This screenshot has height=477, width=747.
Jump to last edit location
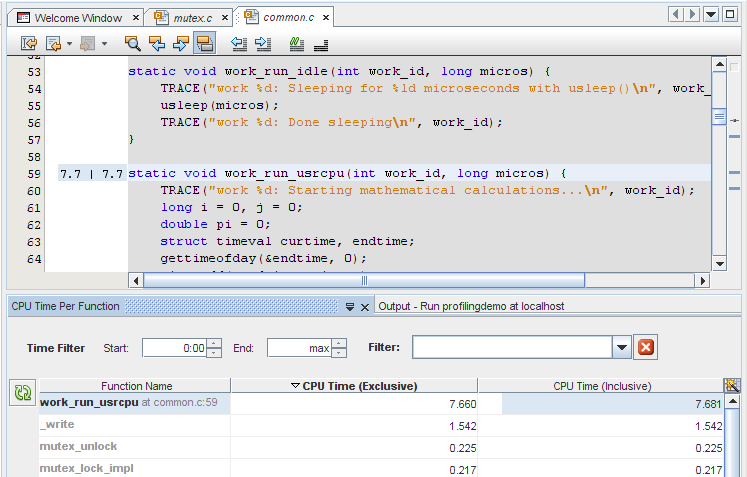(28, 43)
